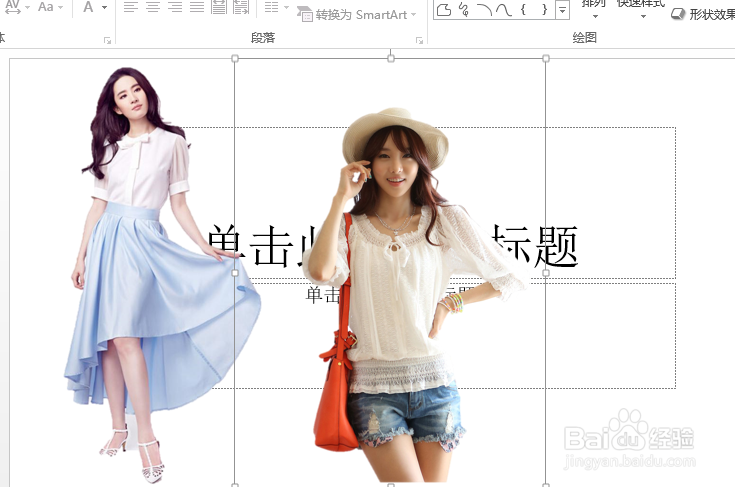Click the 绘图 group label
This screenshot has height=487, width=735.
pyautogui.click(x=584, y=37)
